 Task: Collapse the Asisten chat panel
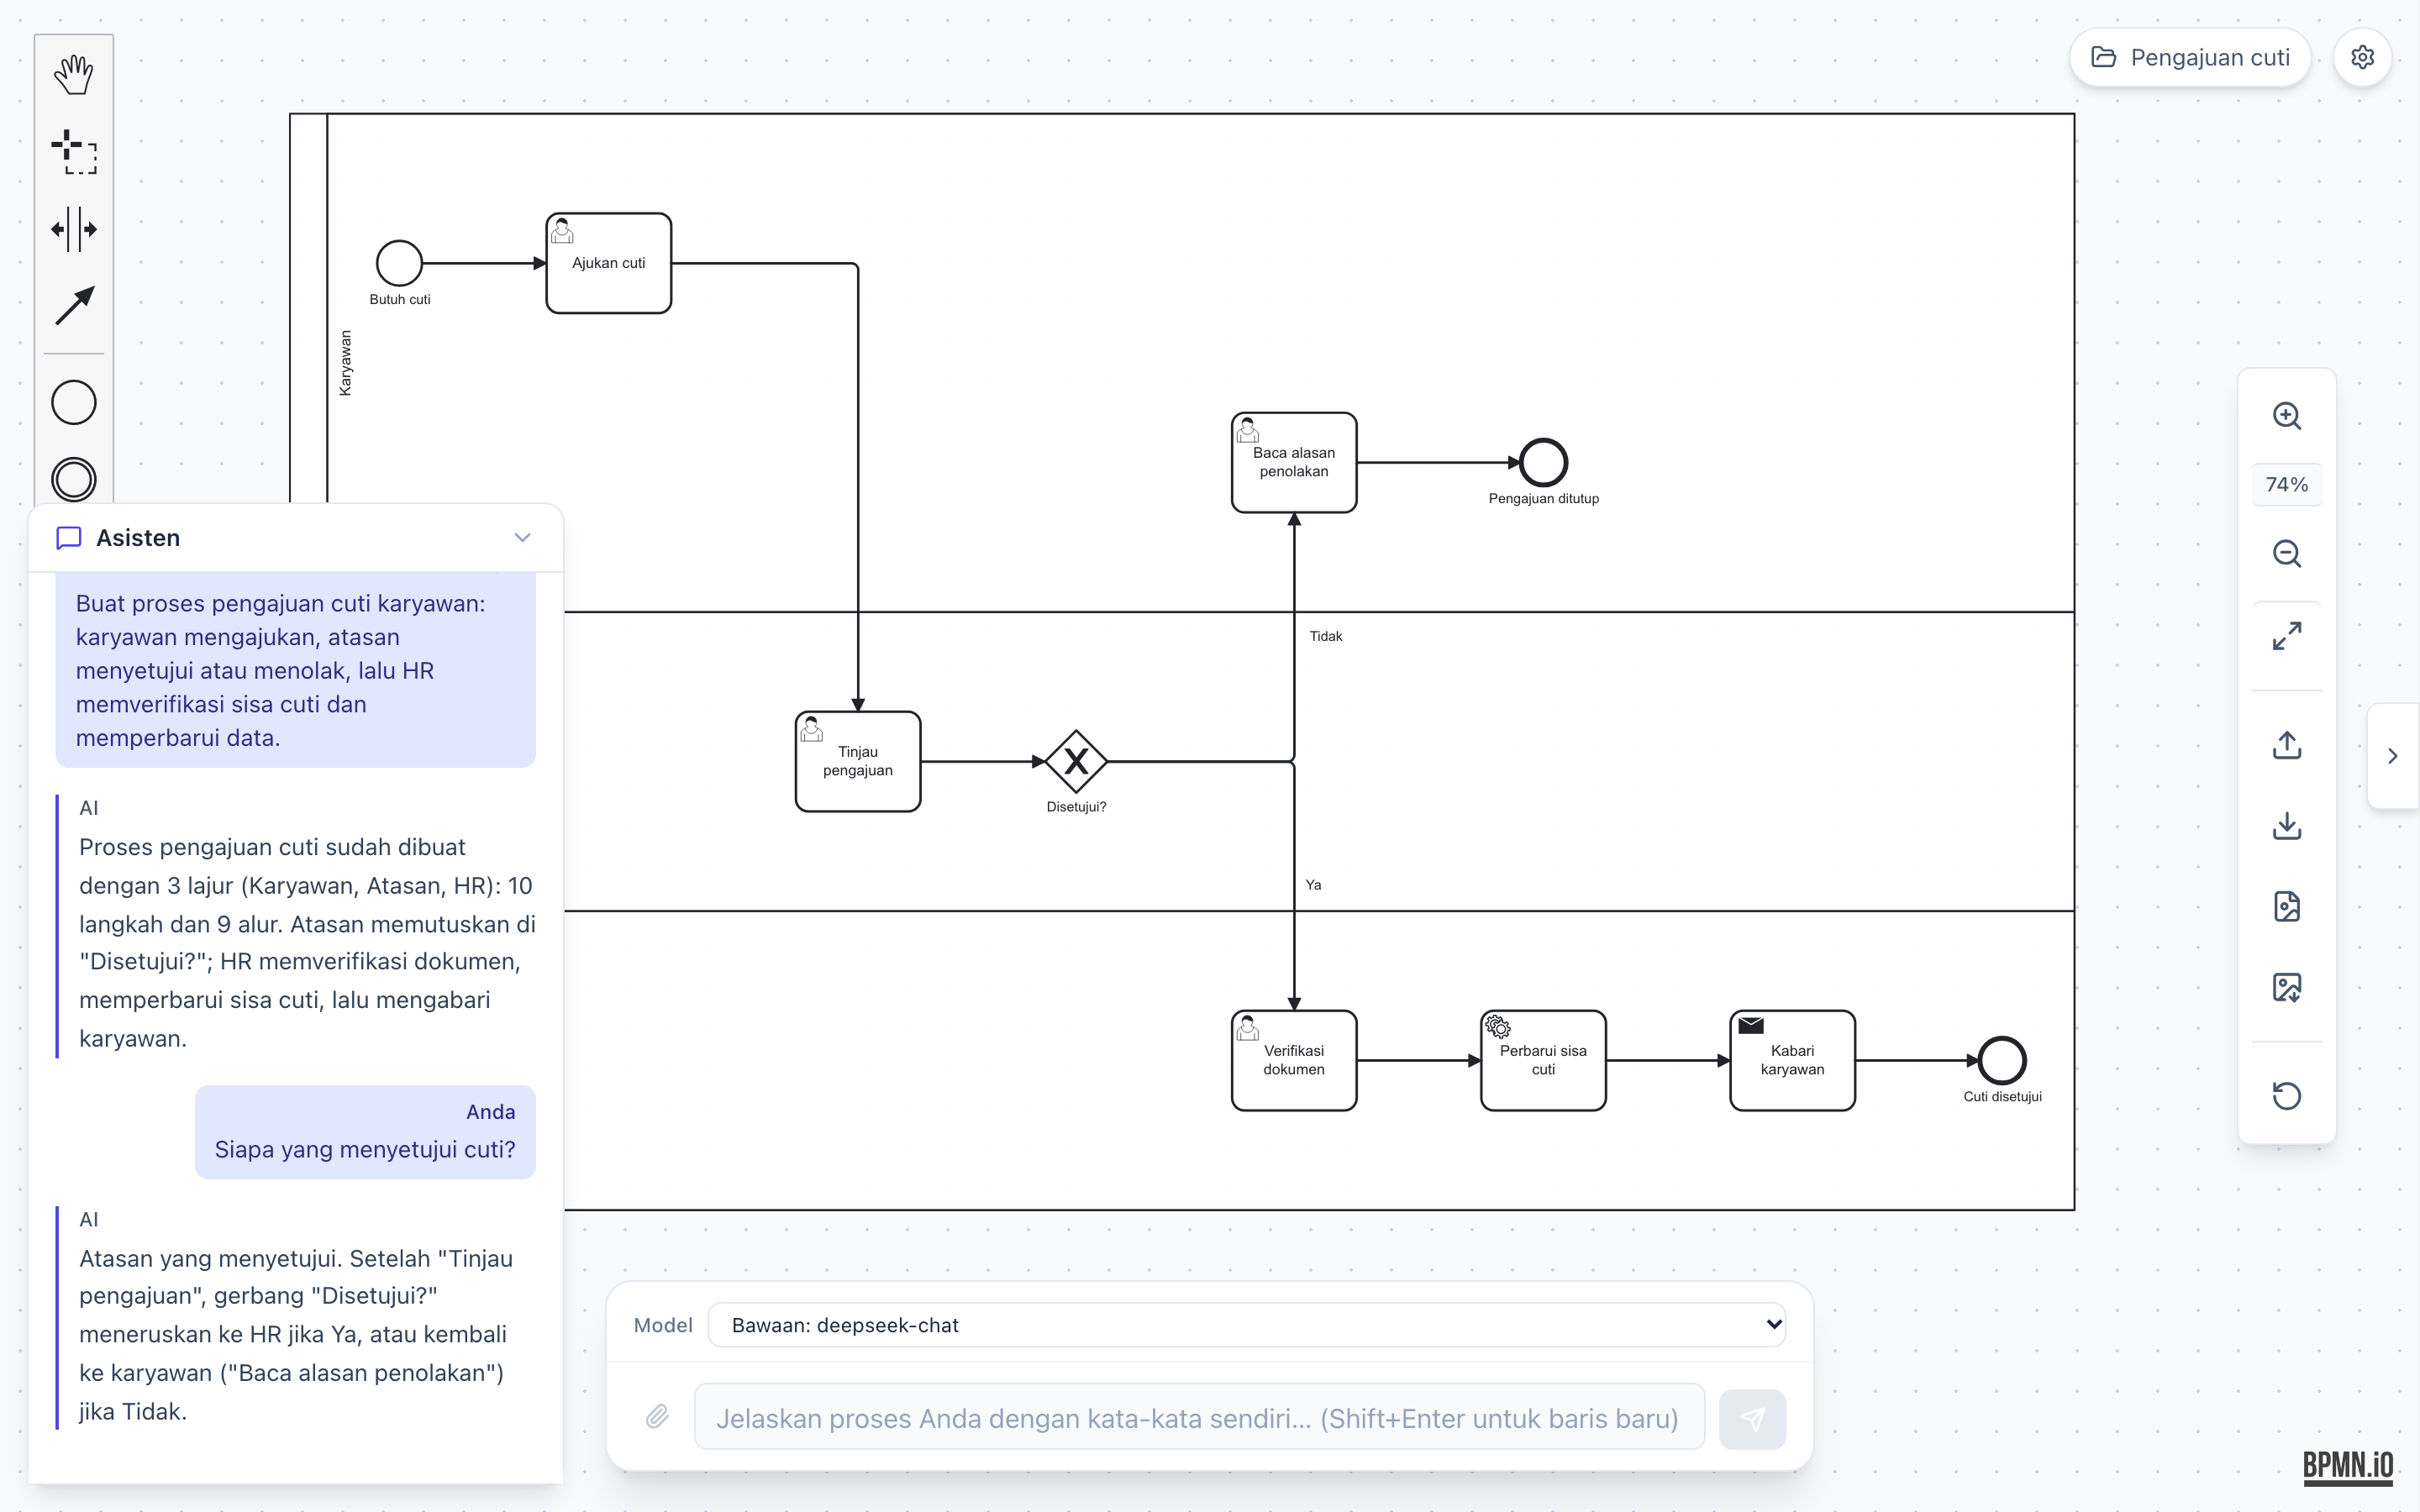coord(522,538)
